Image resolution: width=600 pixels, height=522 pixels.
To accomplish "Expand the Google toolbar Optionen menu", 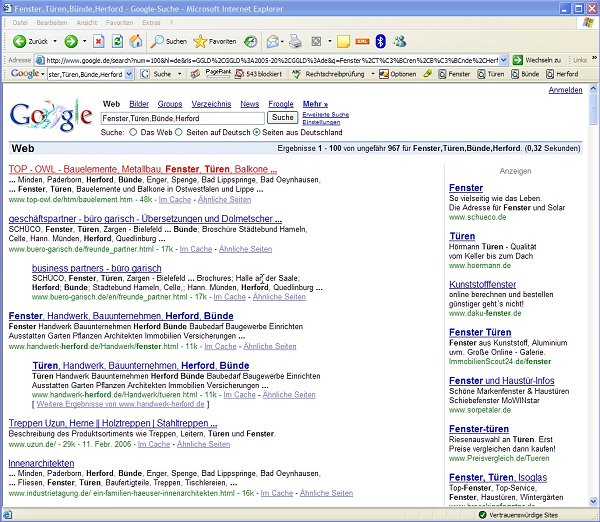I will click(402, 74).
